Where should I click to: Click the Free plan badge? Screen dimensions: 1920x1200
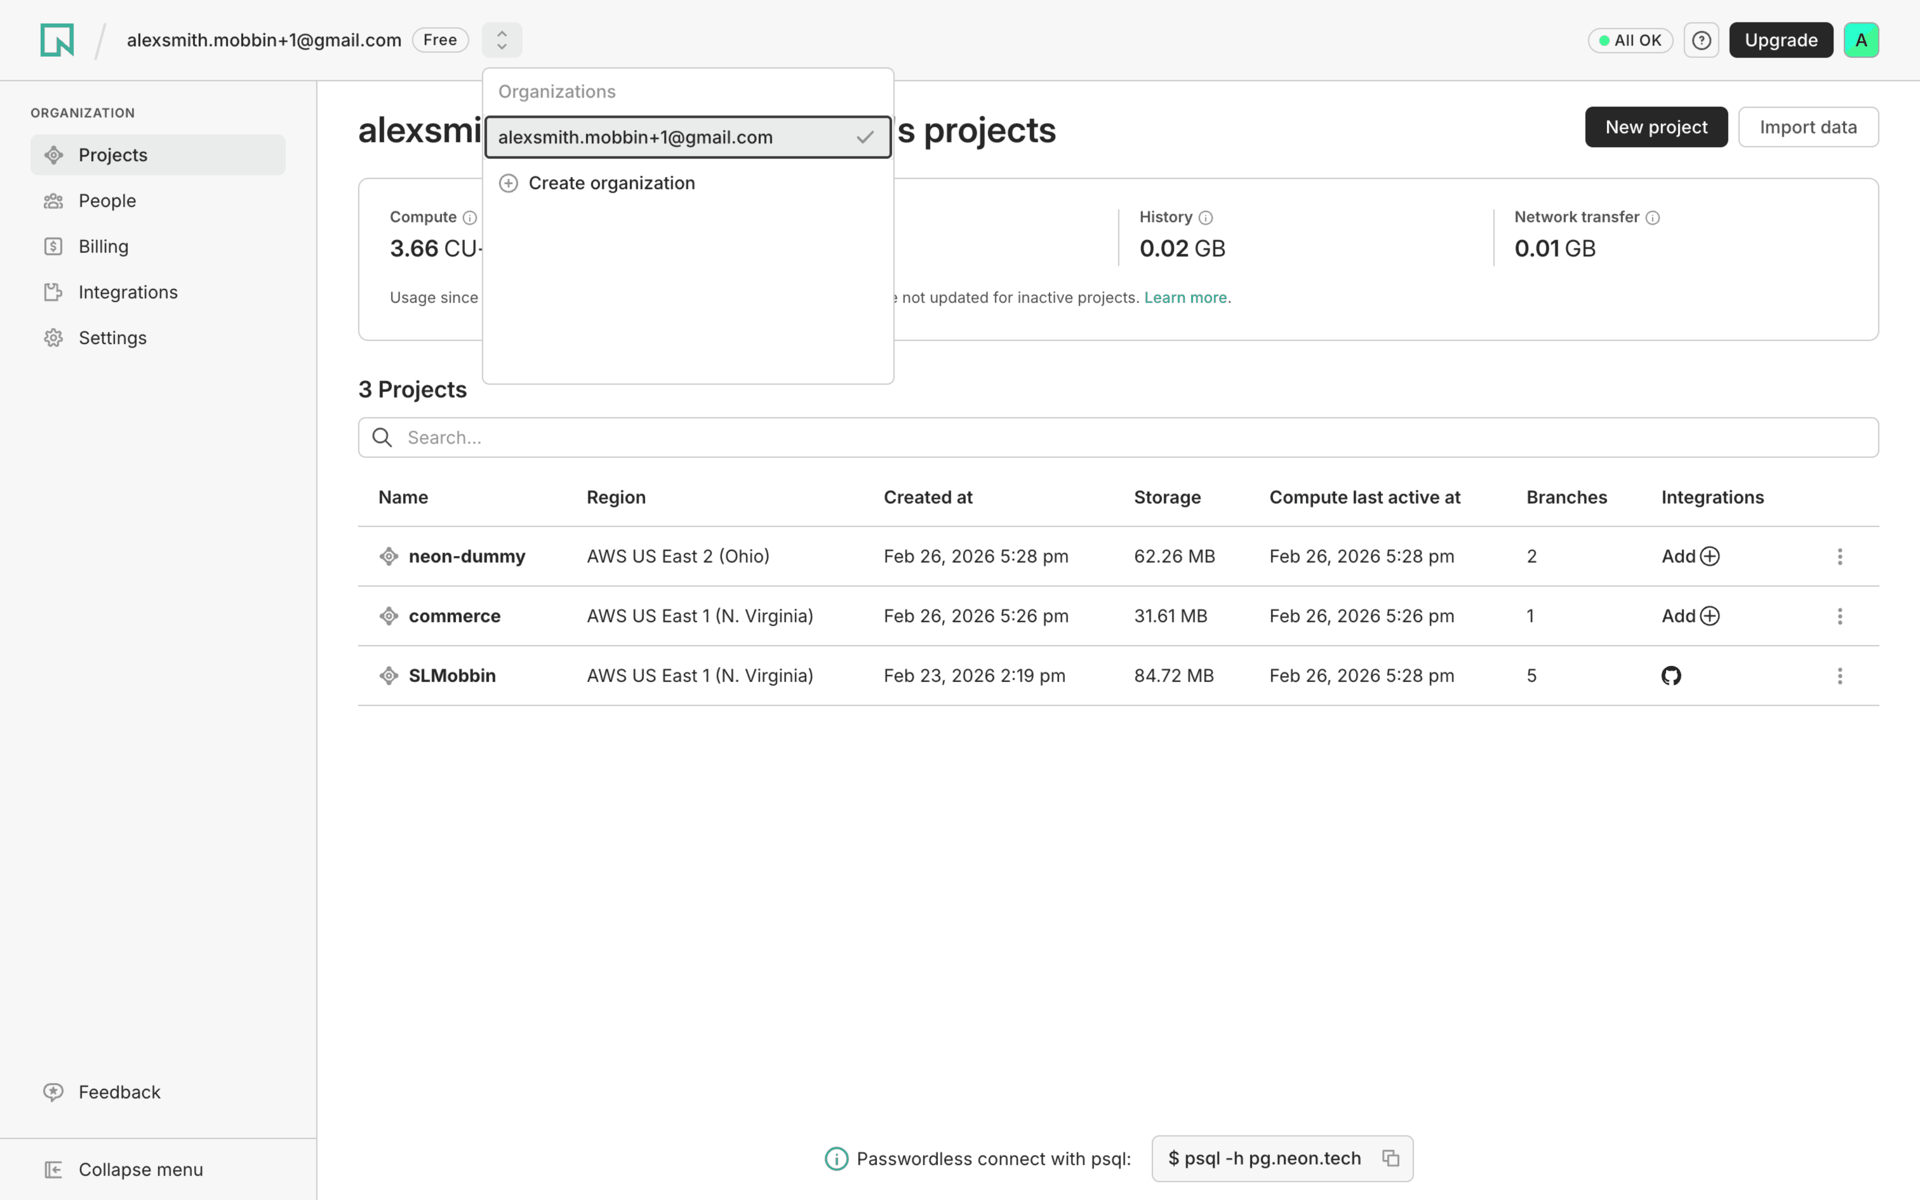[x=440, y=40]
